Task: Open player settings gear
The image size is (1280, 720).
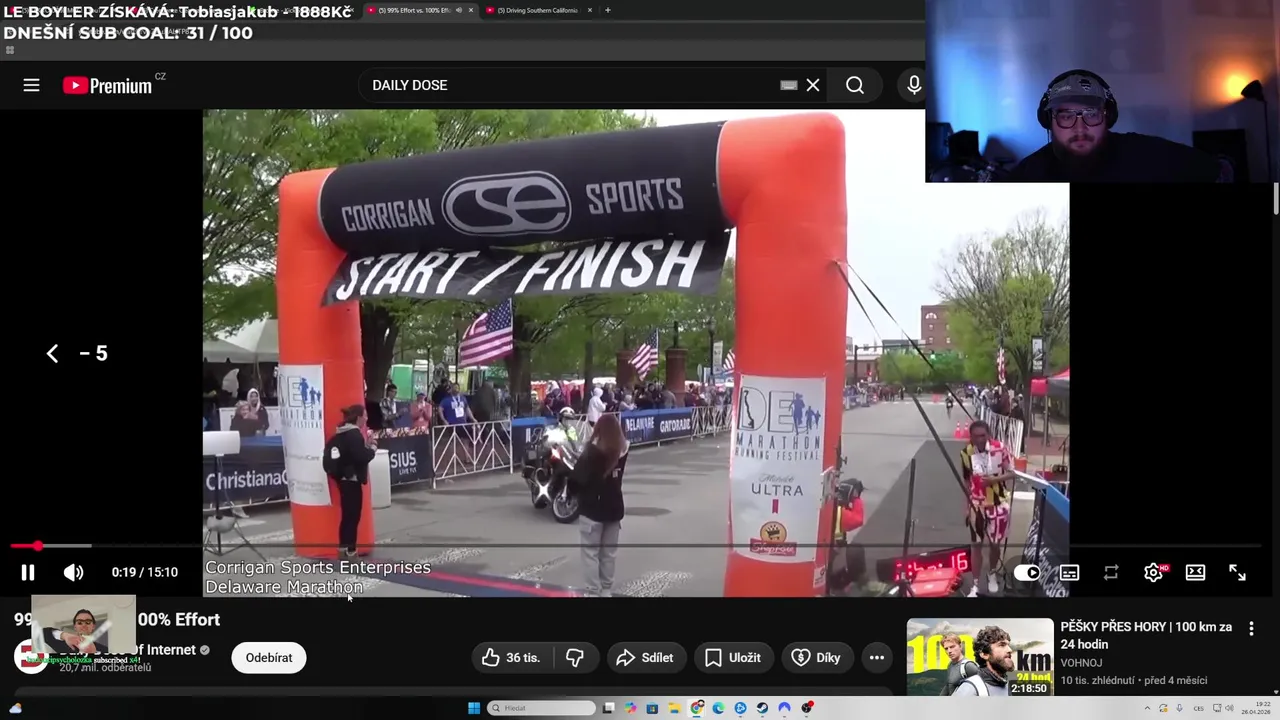Action: 1154,572
